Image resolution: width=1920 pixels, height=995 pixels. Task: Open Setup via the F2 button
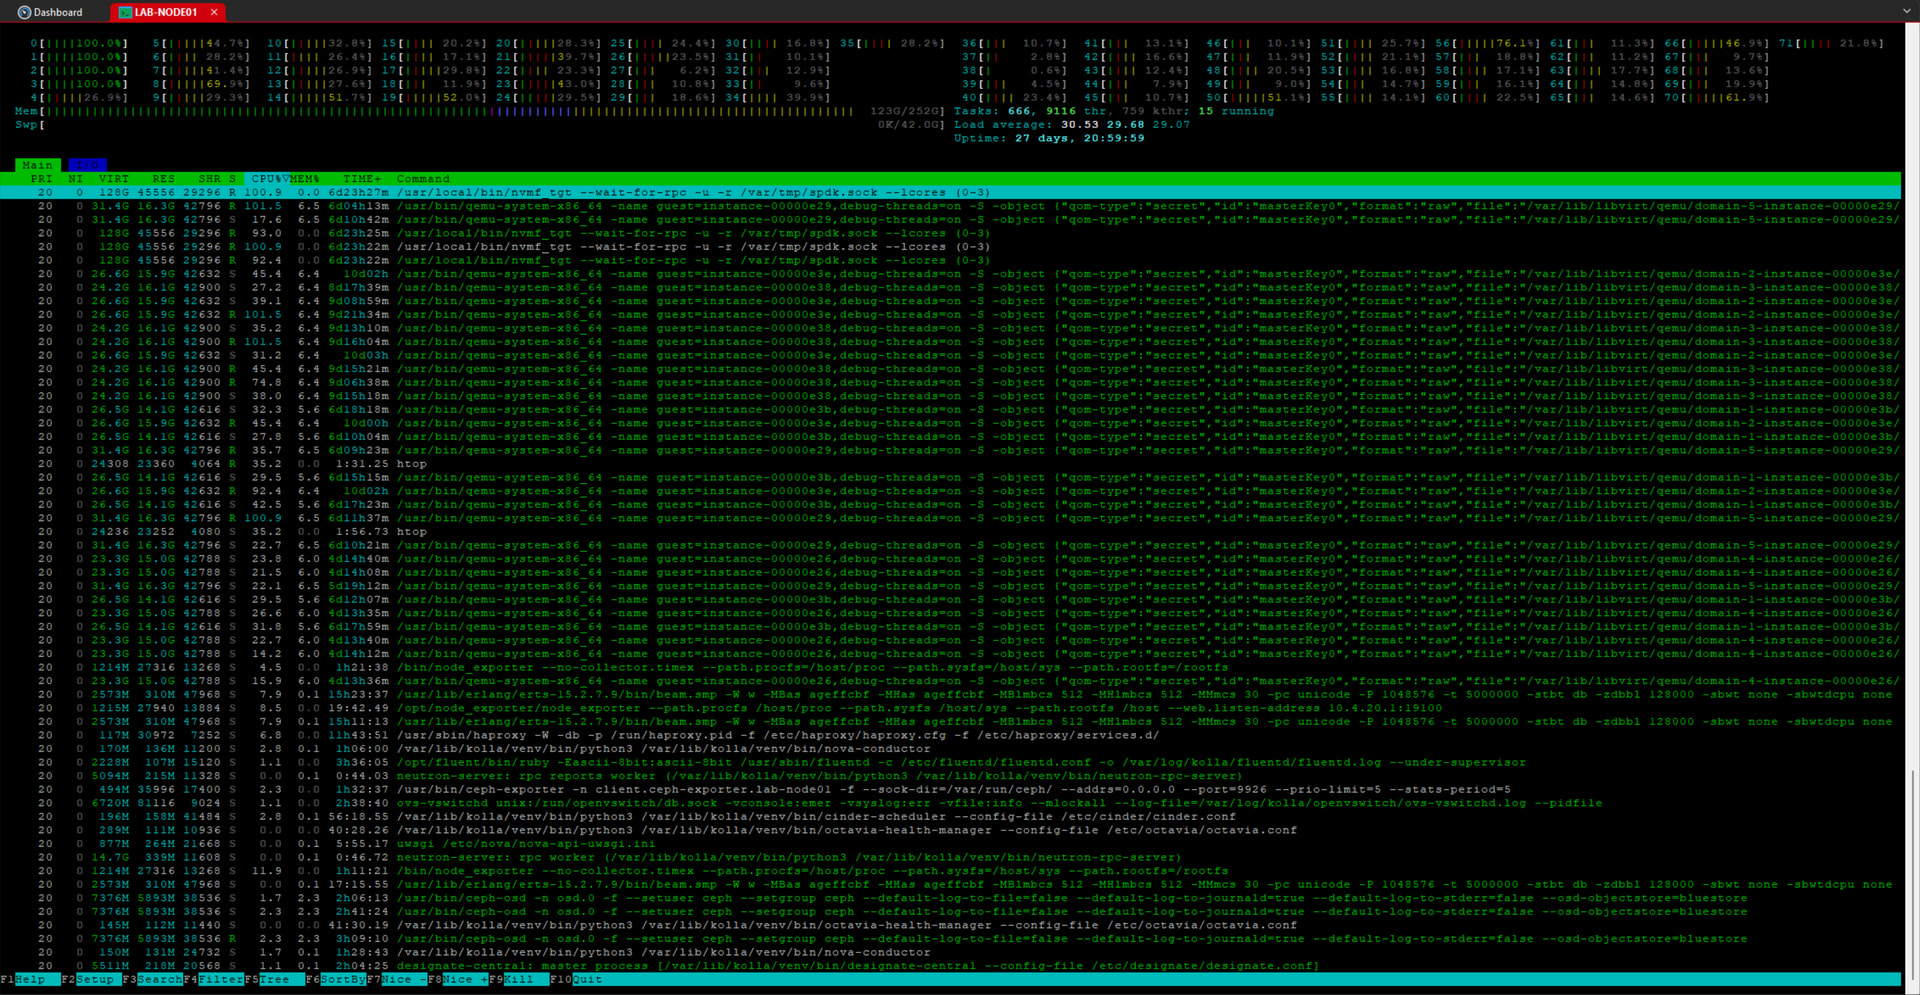[x=91, y=980]
